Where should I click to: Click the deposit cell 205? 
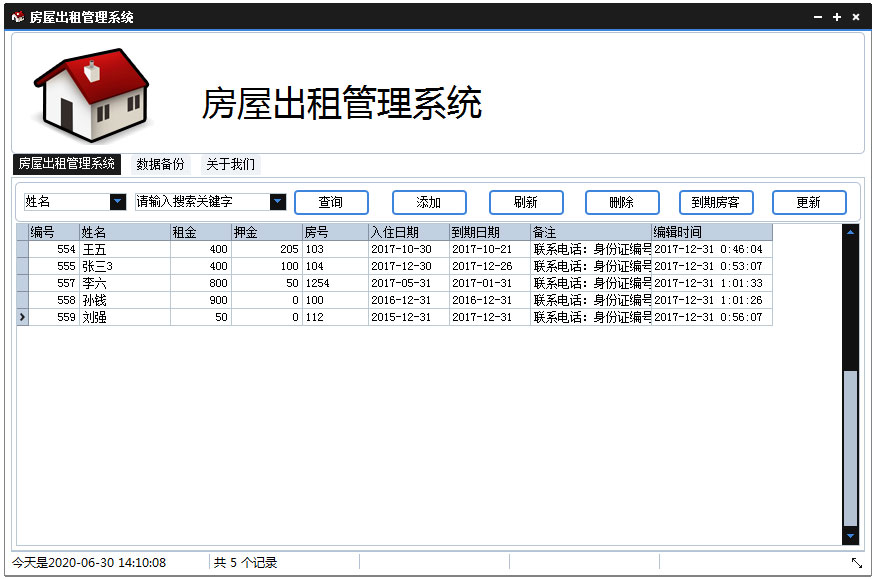coord(267,249)
